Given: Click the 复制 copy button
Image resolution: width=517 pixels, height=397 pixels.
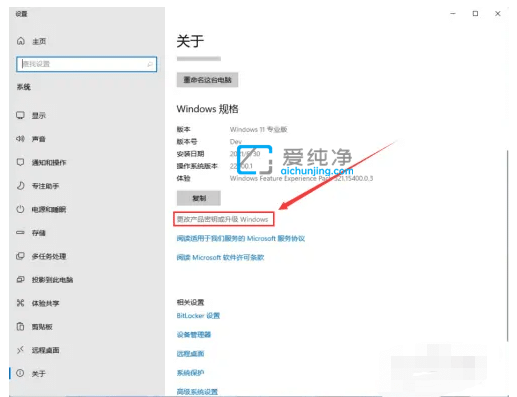Looking at the screenshot, I should pos(199,198).
